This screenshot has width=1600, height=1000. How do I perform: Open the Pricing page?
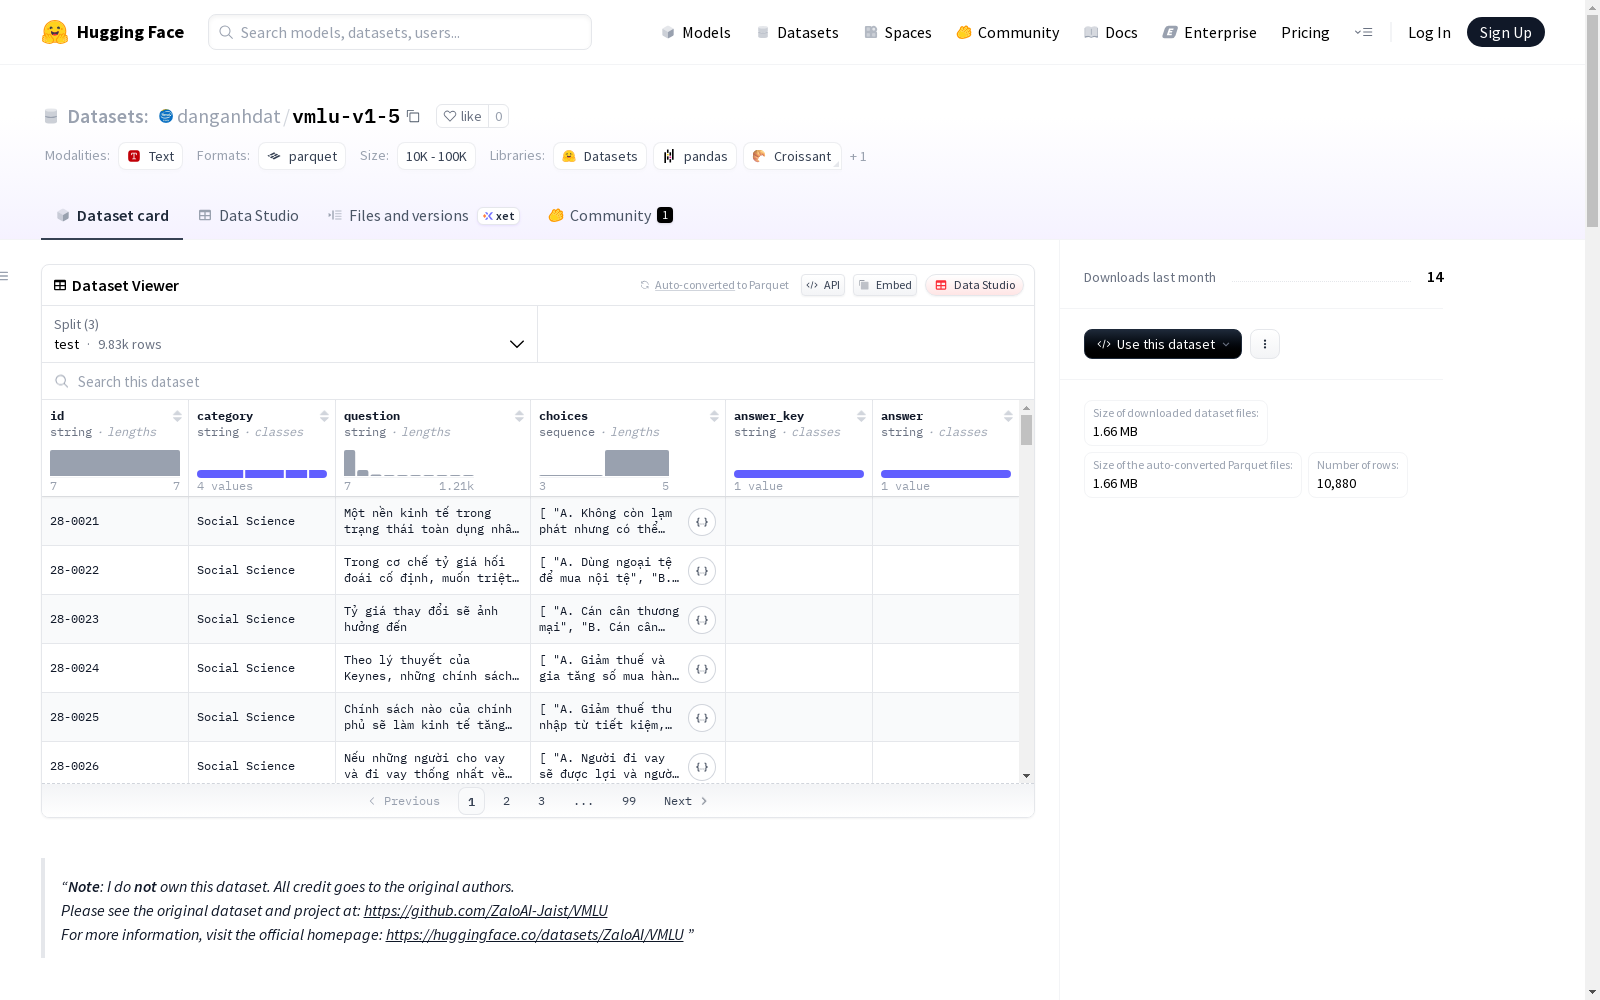point(1305,32)
